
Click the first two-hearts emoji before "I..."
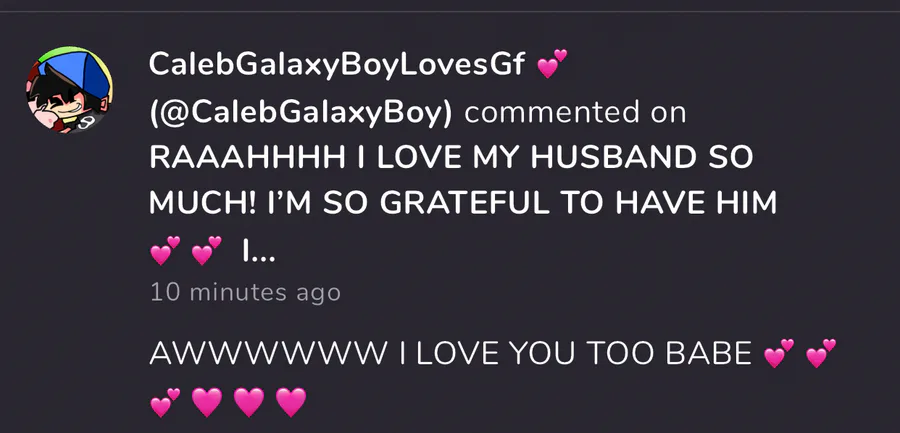(165, 251)
